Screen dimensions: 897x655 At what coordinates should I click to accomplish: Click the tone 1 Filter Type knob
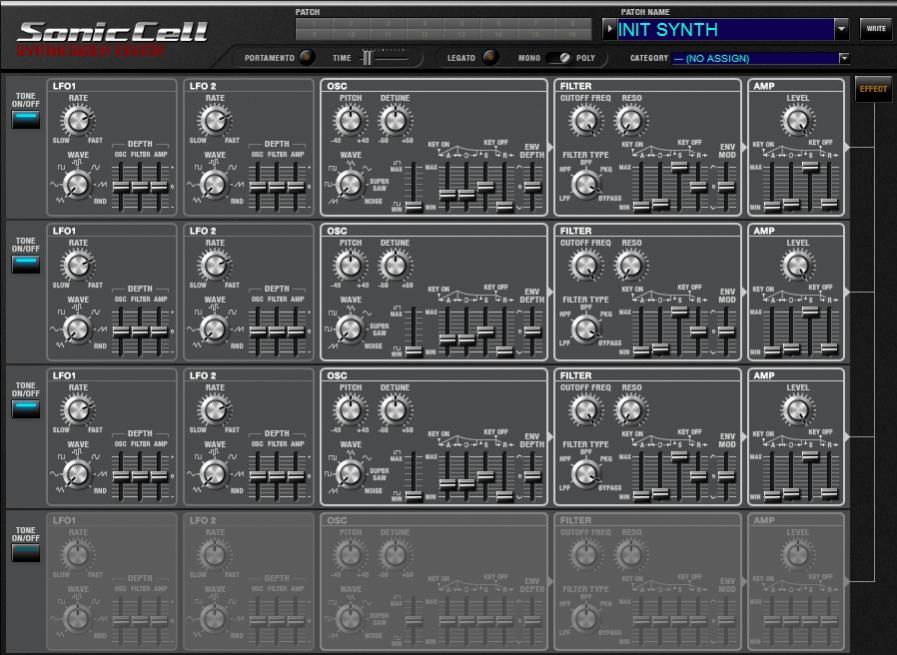click(x=585, y=184)
